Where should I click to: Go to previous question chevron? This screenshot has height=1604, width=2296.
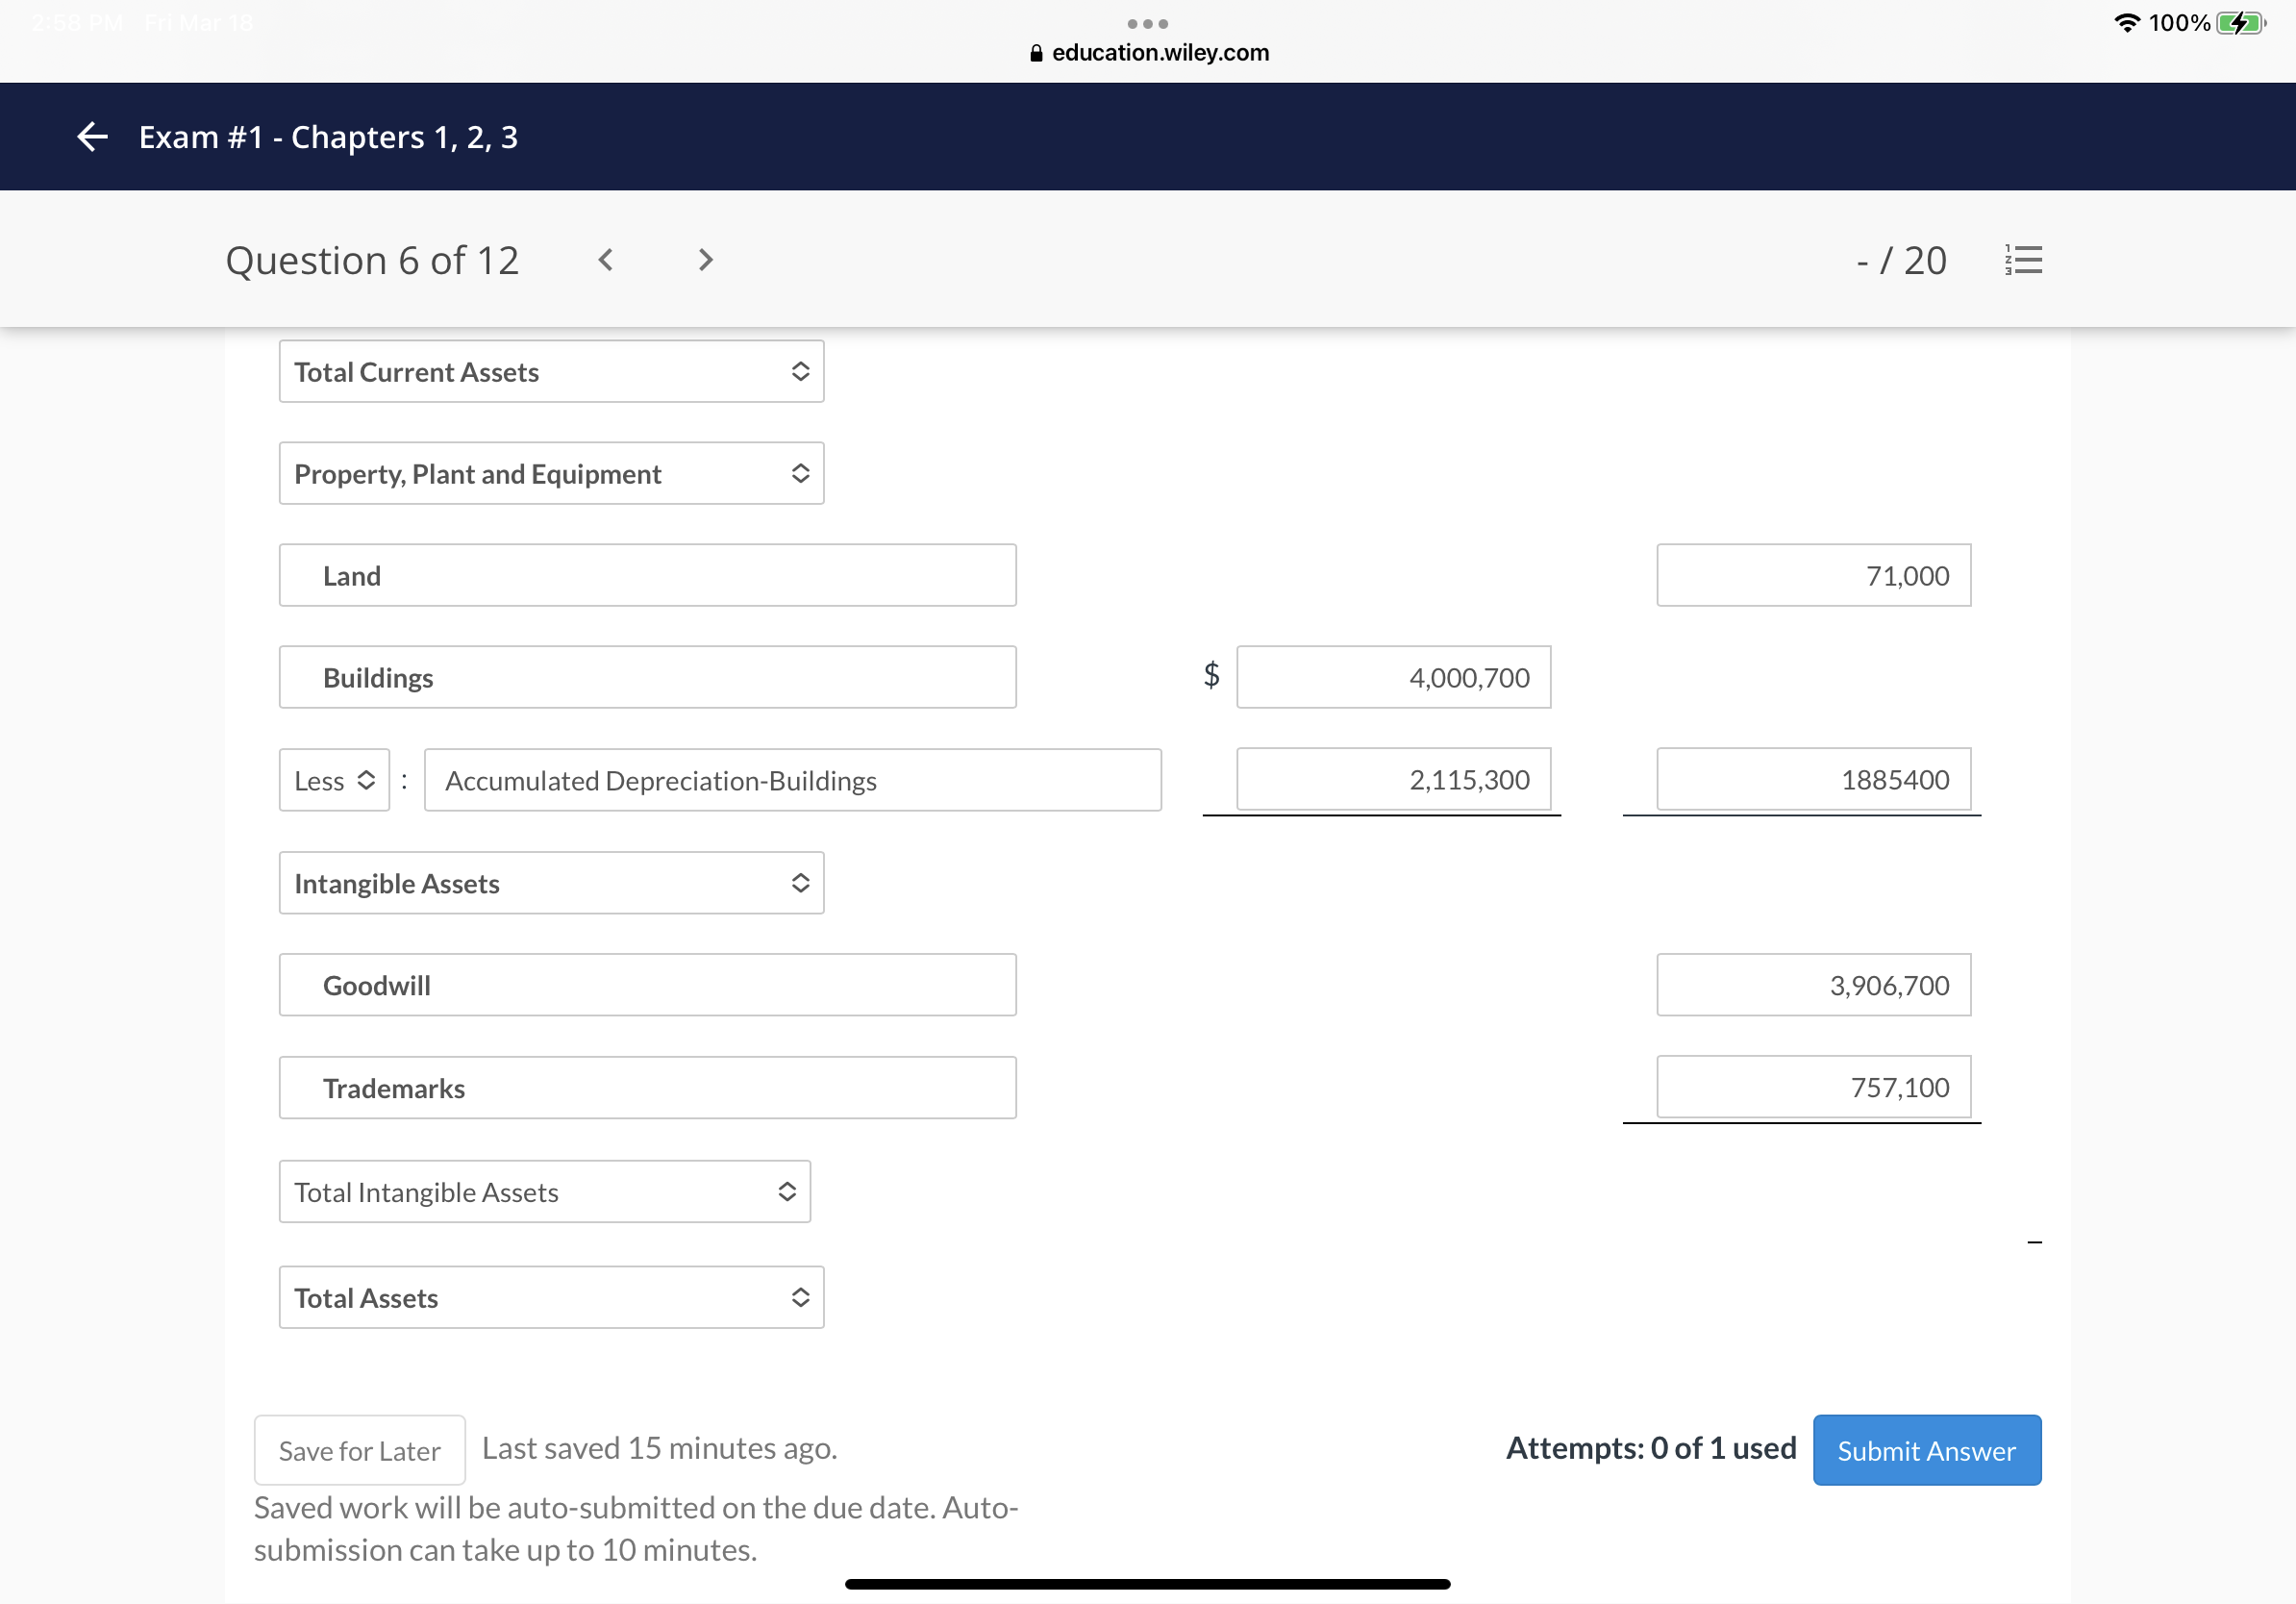pos(606,260)
